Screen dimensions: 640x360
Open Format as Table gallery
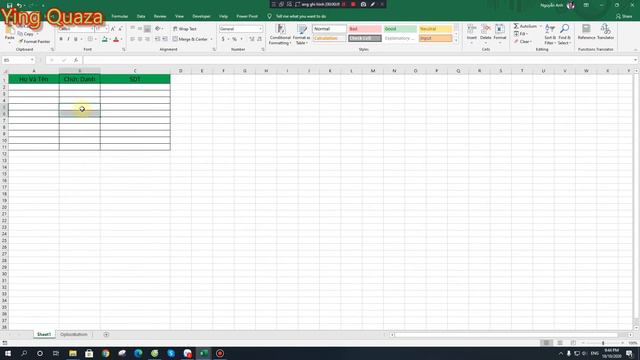pyautogui.click(x=302, y=35)
